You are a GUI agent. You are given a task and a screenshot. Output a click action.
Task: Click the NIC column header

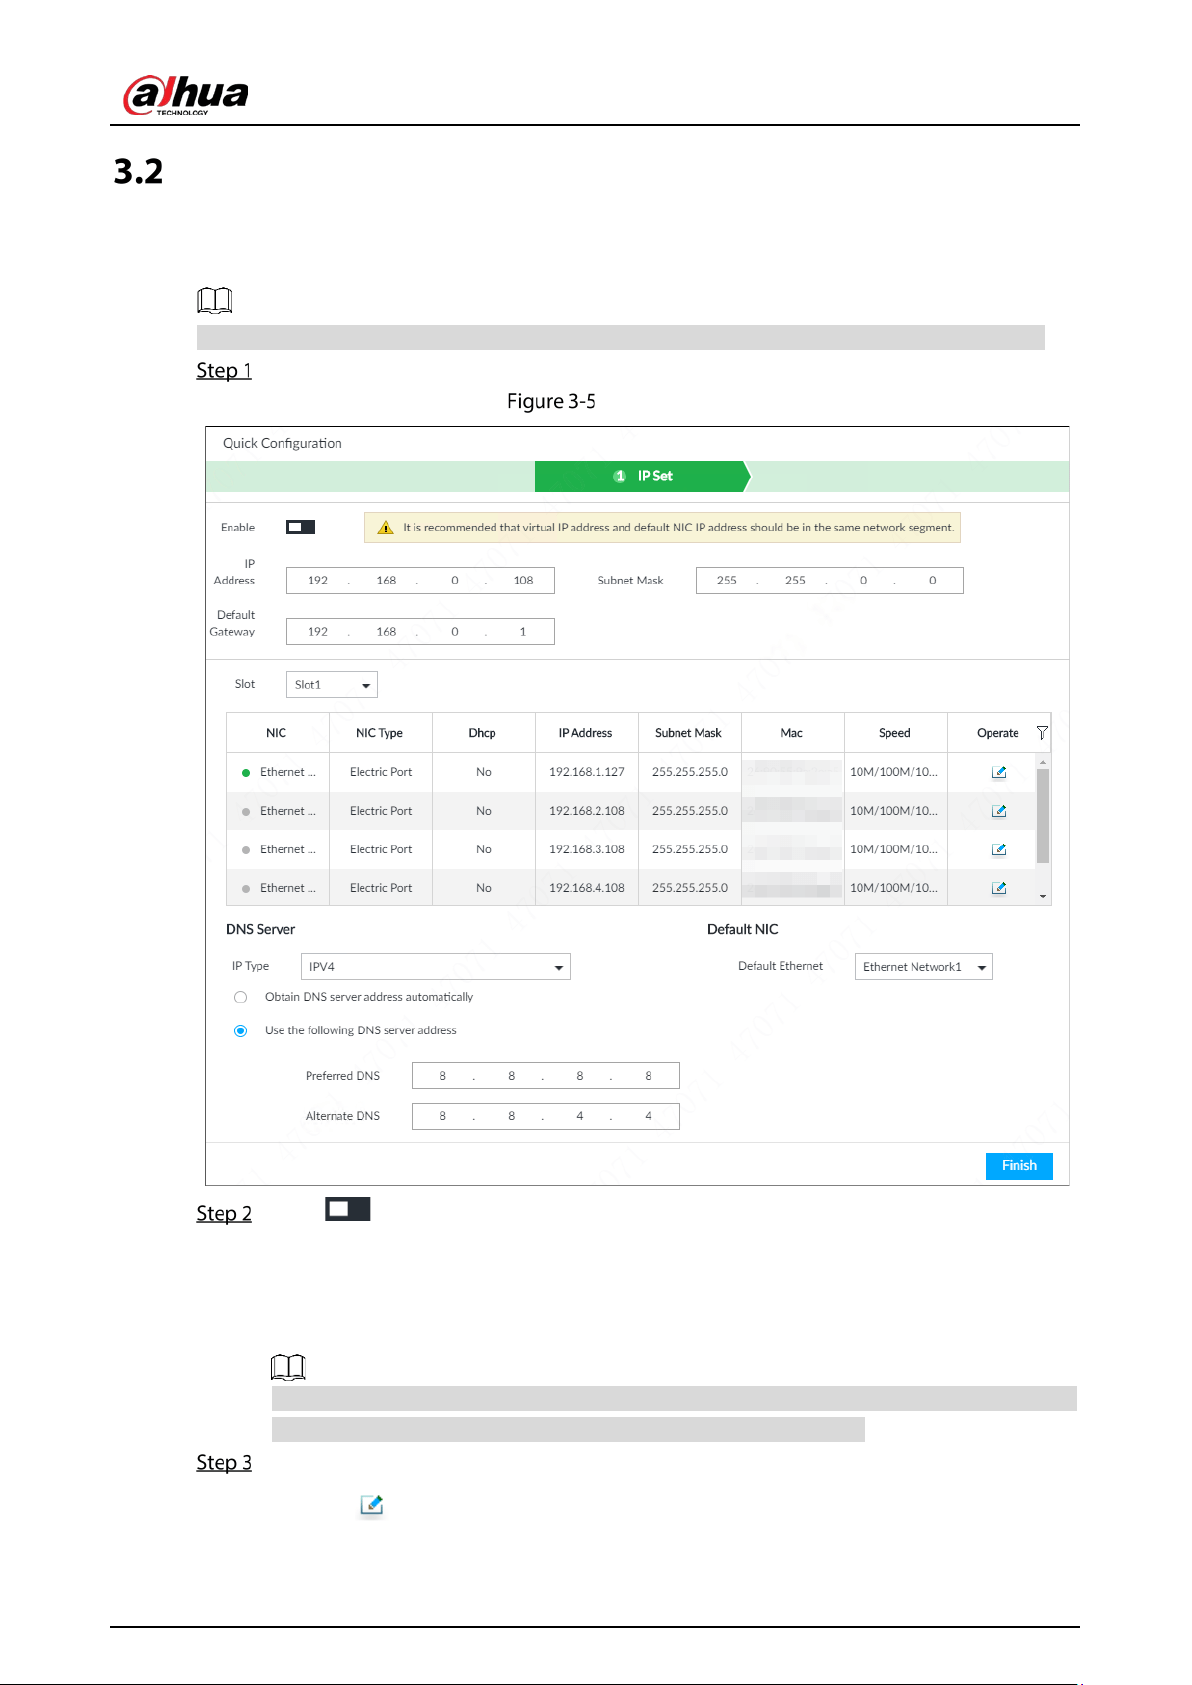pyautogui.click(x=276, y=733)
